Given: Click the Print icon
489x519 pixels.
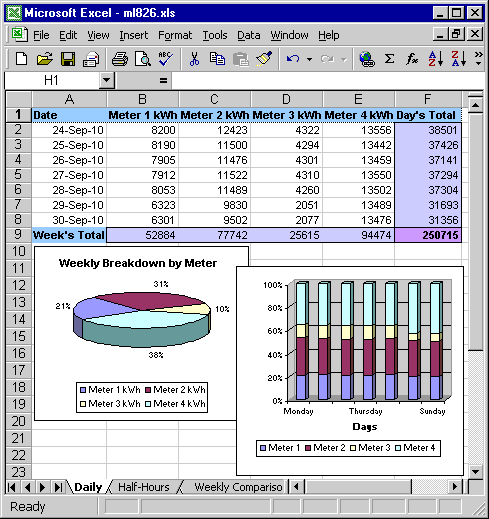Looking at the screenshot, I should pyautogui.click(x=120, y=59).
